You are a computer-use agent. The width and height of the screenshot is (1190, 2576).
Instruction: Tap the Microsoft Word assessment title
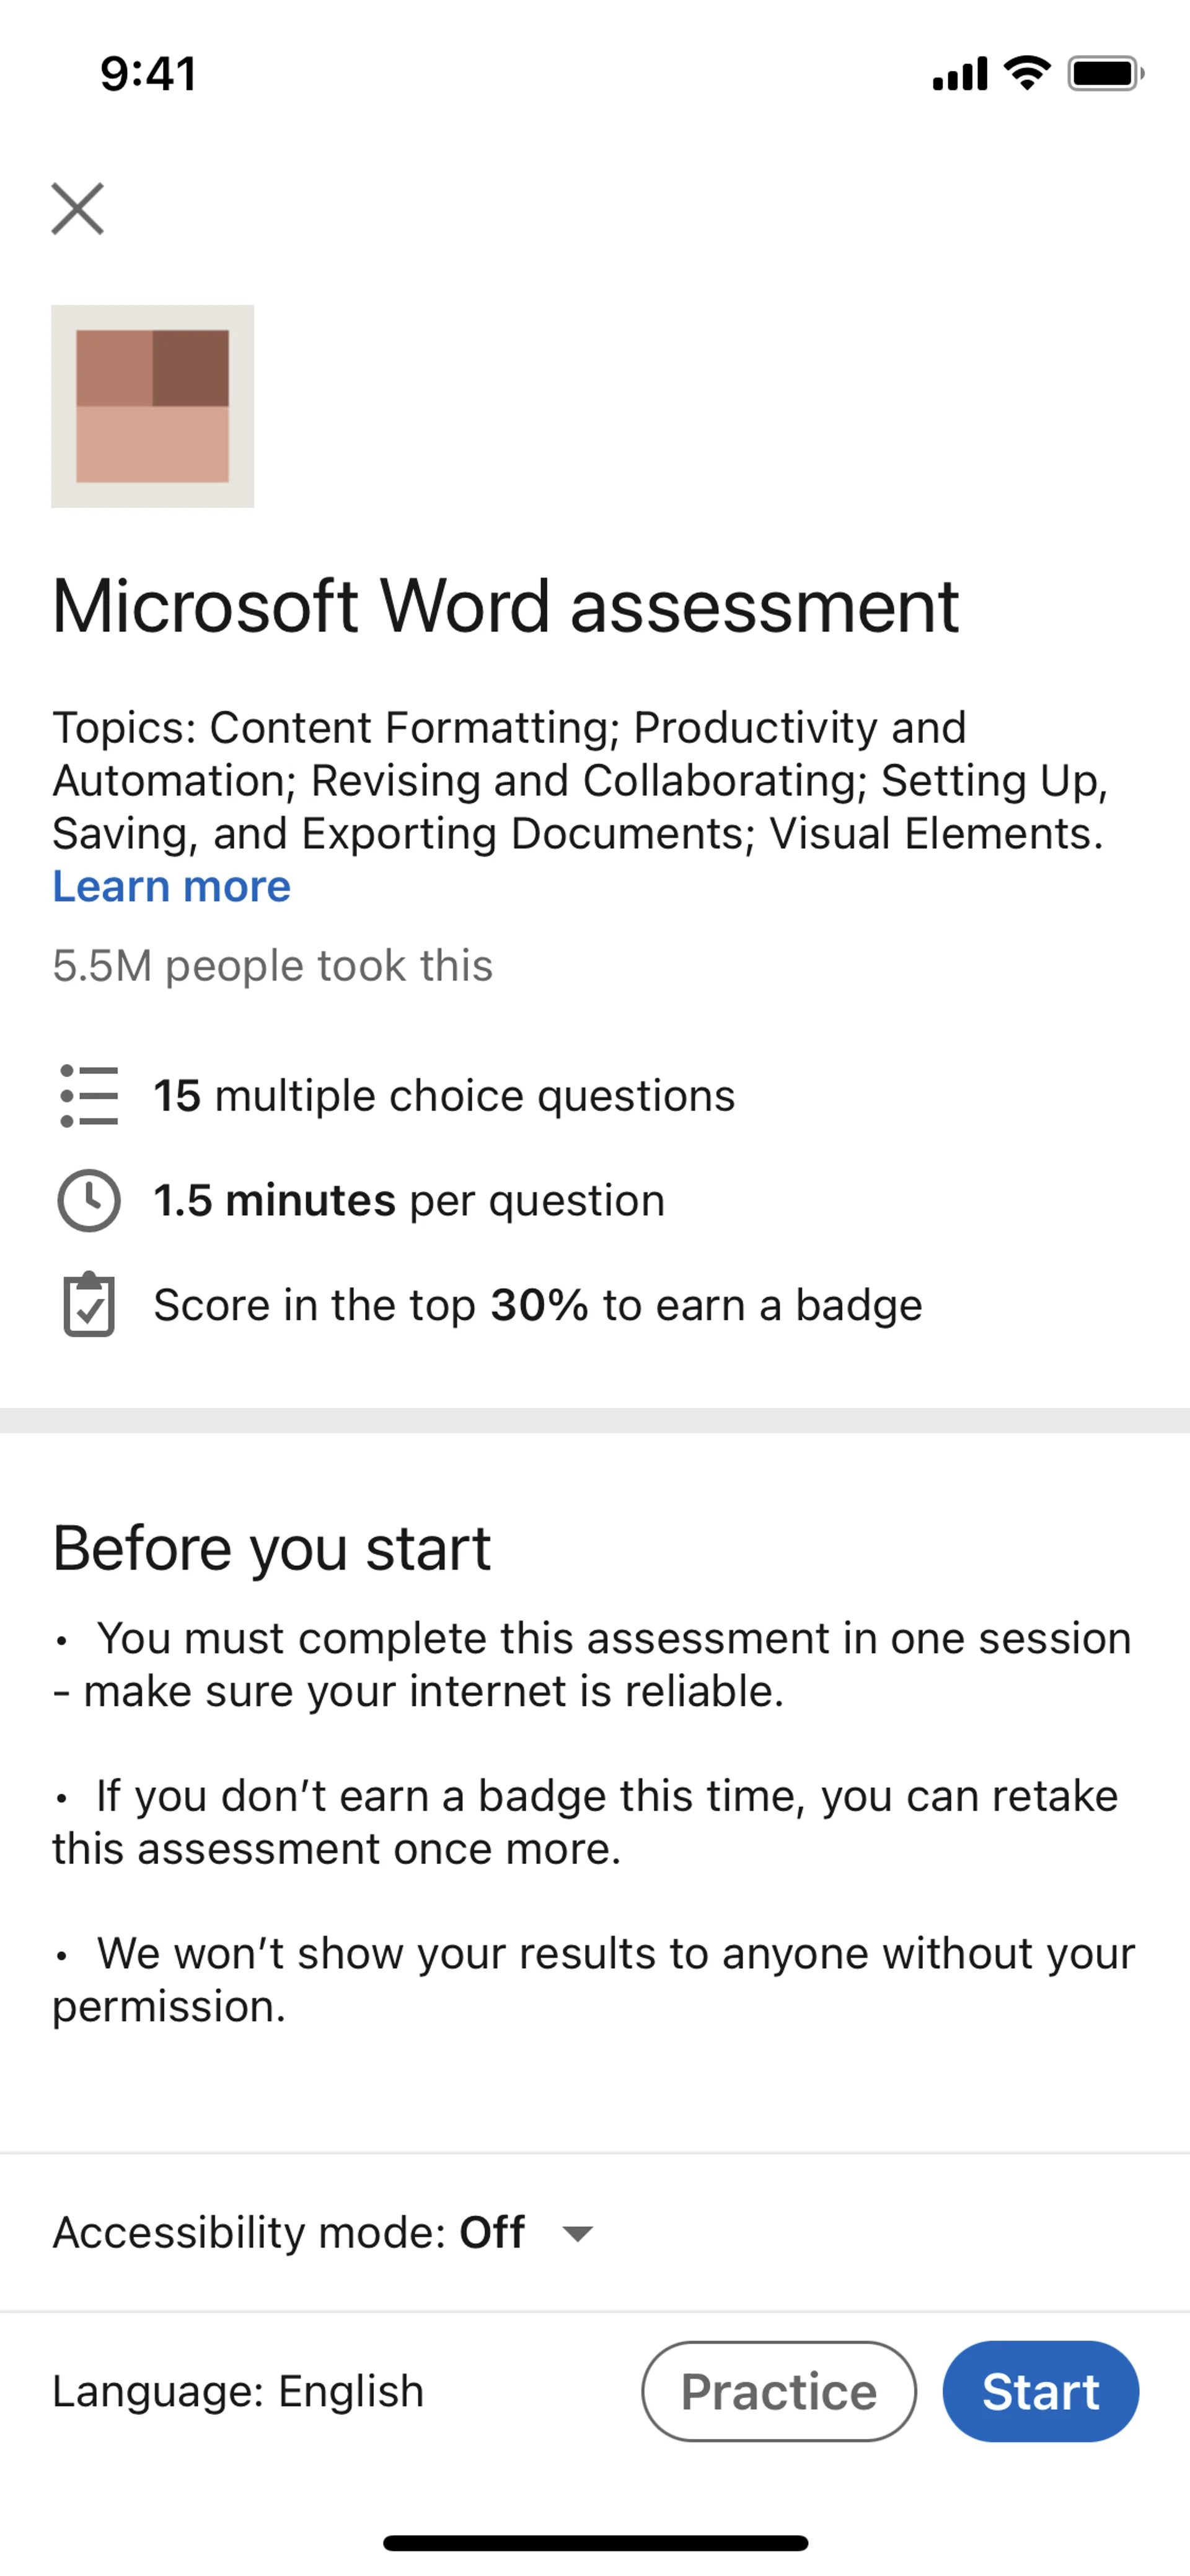pos(505,606)
